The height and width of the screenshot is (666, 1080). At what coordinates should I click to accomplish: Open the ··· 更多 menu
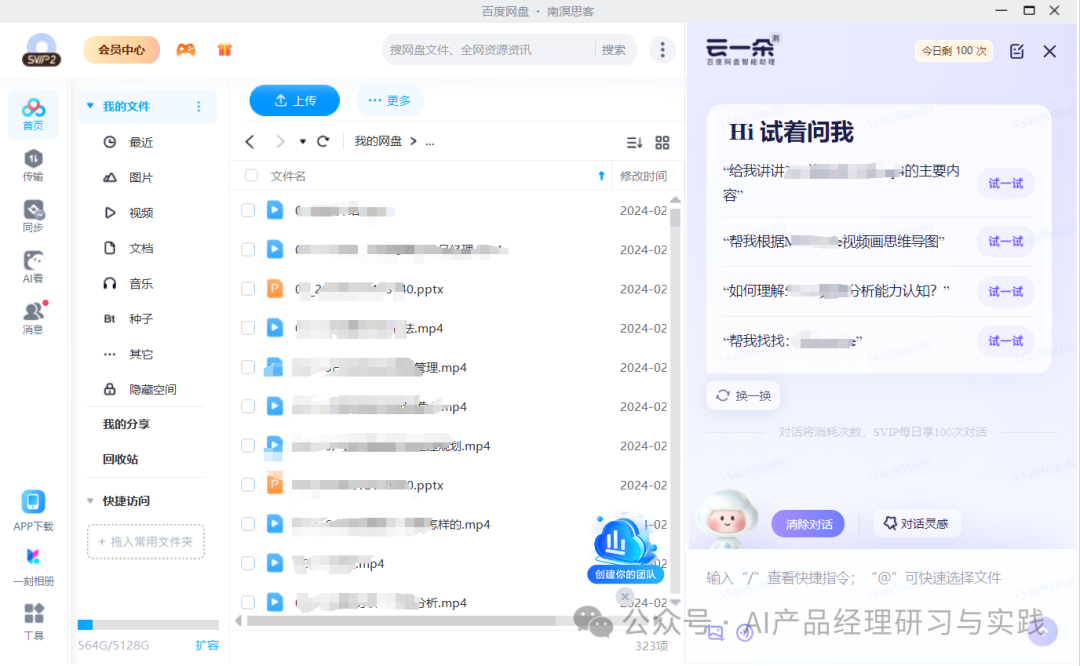click(x=389, y=101)
